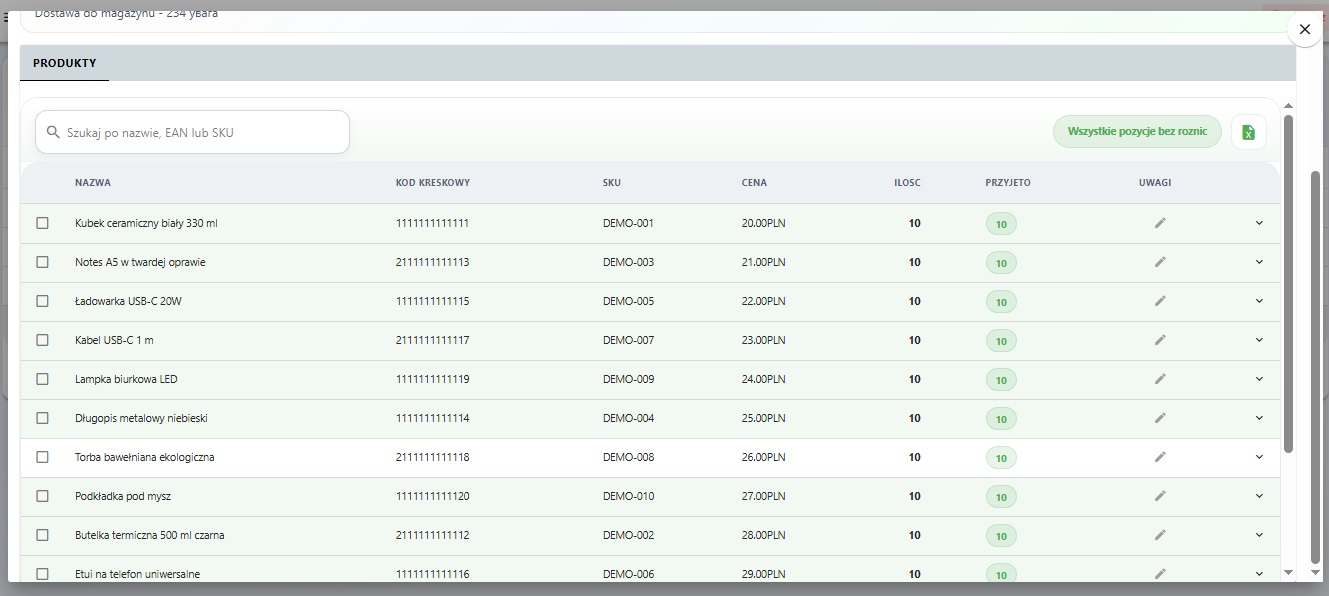1329x596 pixels.
Task: Edit notes for Lampka biurkowa LED
Action: [x=1160, y=379]
